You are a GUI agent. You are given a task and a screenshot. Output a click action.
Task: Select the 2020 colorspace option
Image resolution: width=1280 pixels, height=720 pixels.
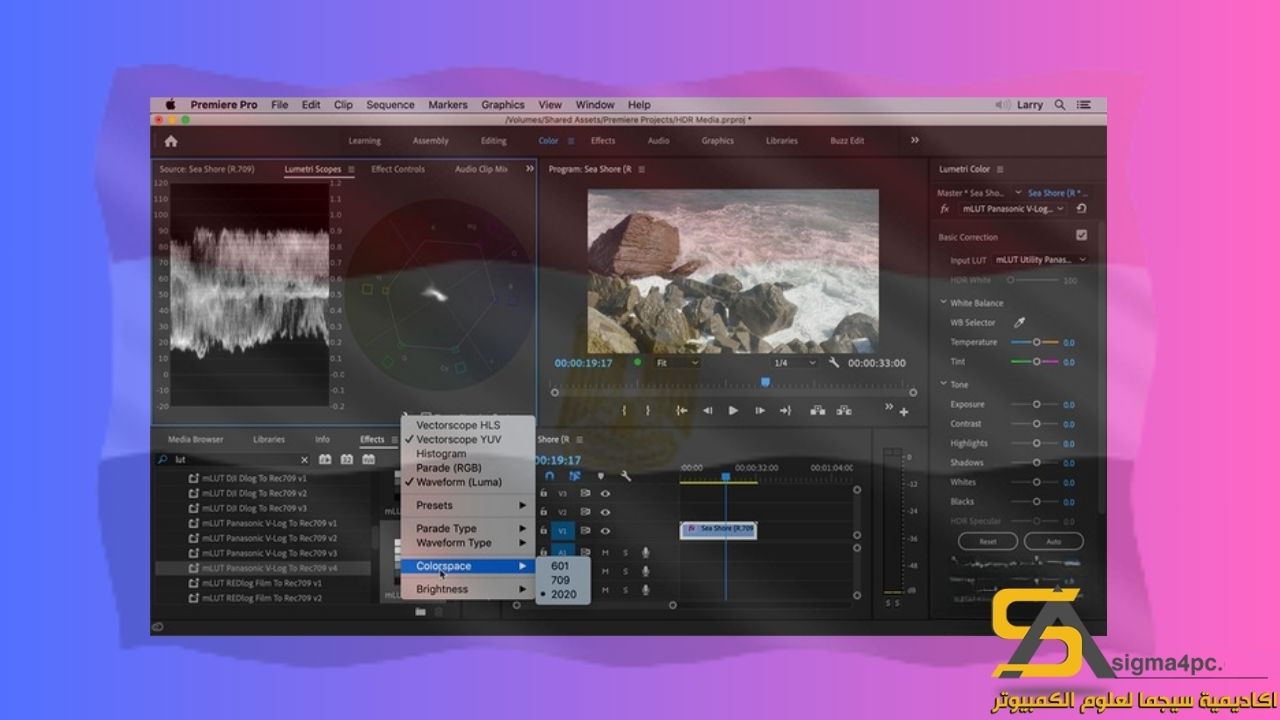563,594
